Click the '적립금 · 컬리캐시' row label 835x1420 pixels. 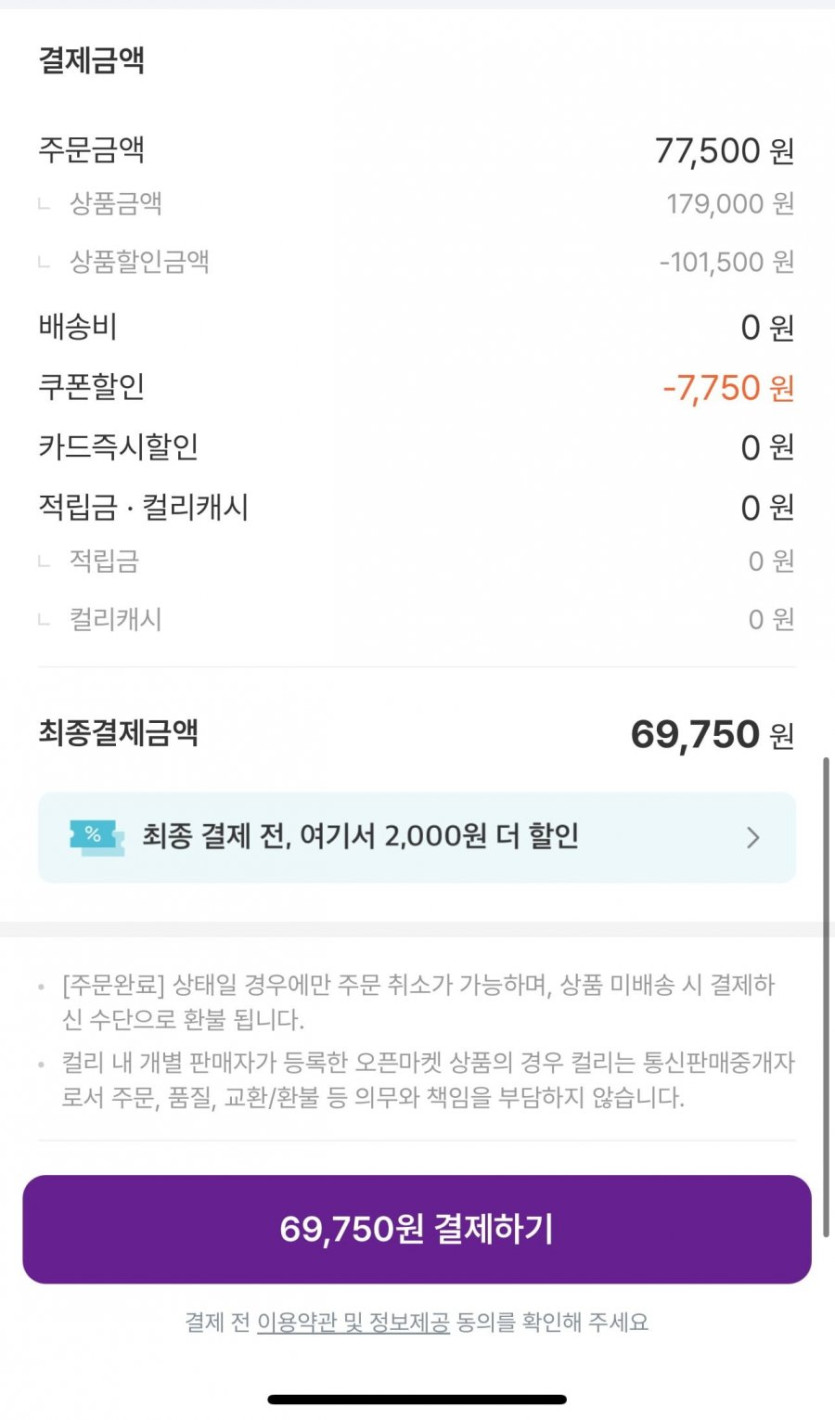143,508
